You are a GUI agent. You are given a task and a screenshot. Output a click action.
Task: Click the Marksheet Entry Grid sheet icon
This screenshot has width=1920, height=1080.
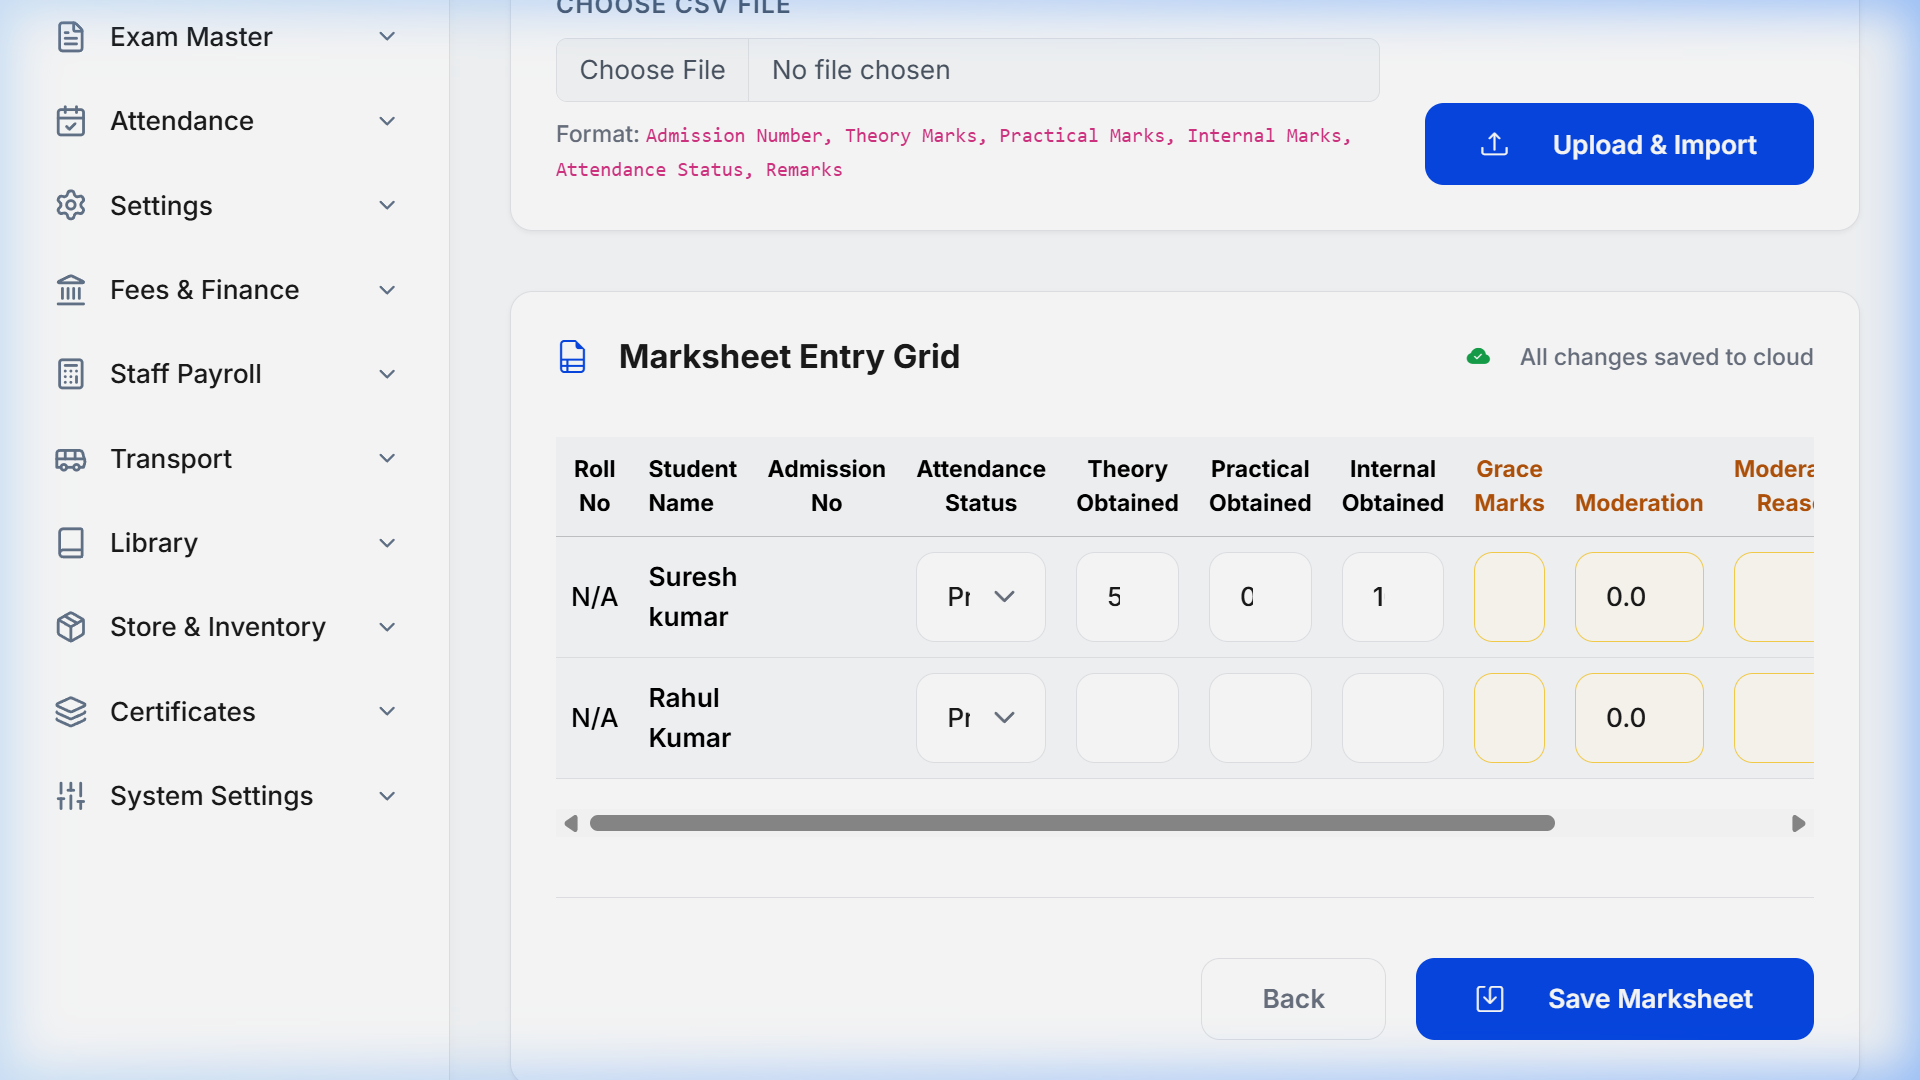coord(572,357)
